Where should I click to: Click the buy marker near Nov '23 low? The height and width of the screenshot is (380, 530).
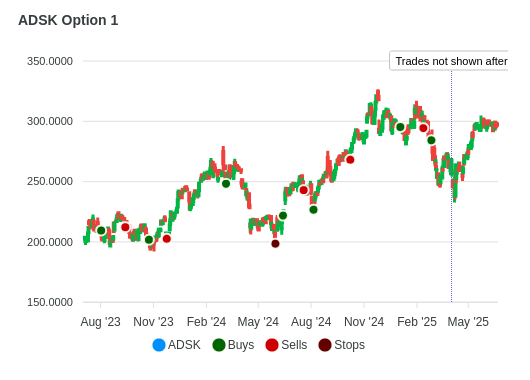(x=149, y=240)
